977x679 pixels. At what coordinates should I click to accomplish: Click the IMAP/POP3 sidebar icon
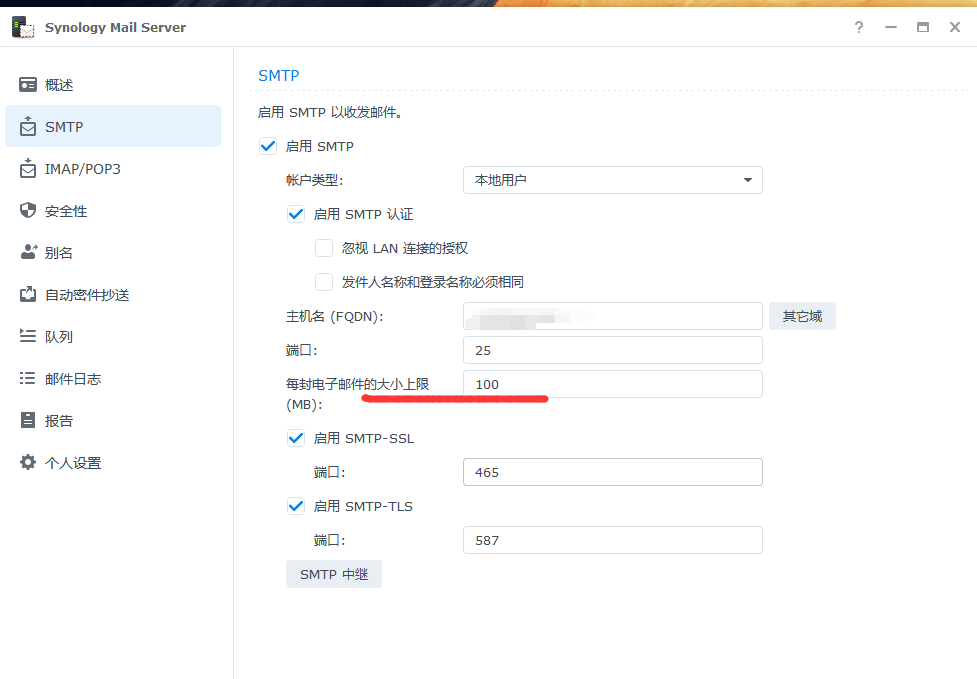[x=28, y=169]
